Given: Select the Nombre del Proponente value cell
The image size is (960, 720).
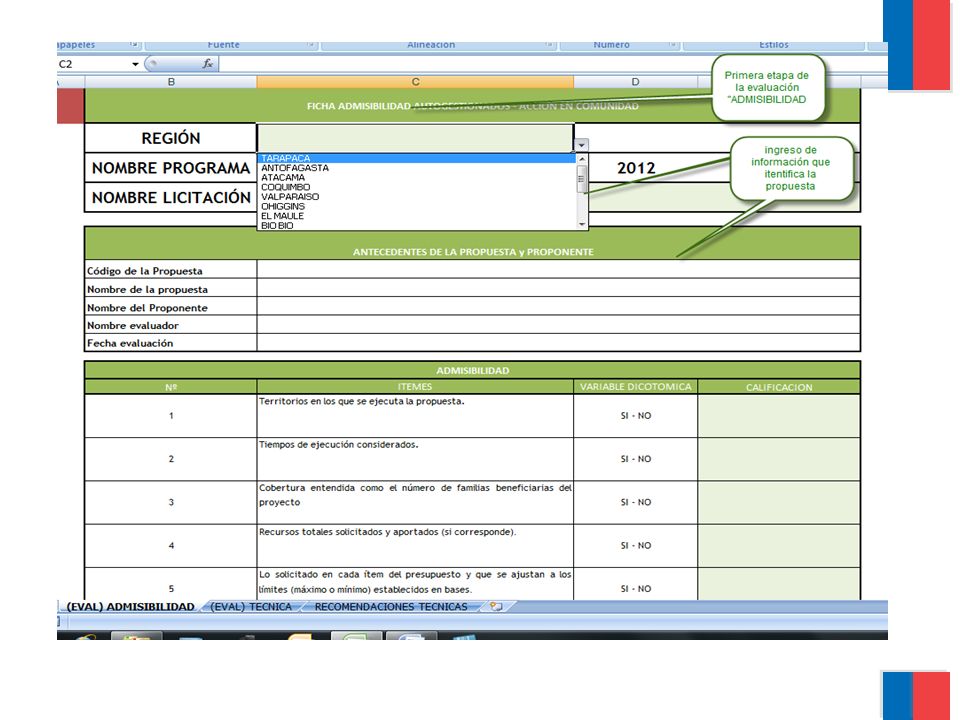Looking at the screenshot, I should pyautogui.click(x=558, y=306).
